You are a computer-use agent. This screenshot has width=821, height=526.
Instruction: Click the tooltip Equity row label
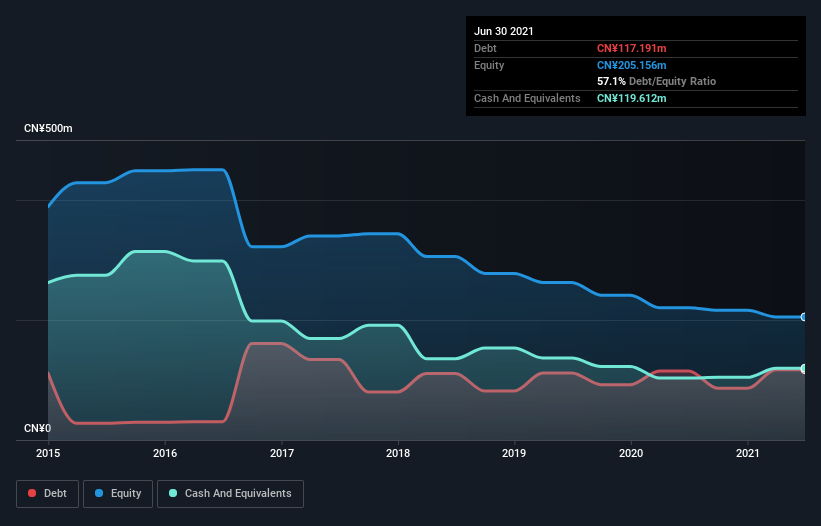489,65
